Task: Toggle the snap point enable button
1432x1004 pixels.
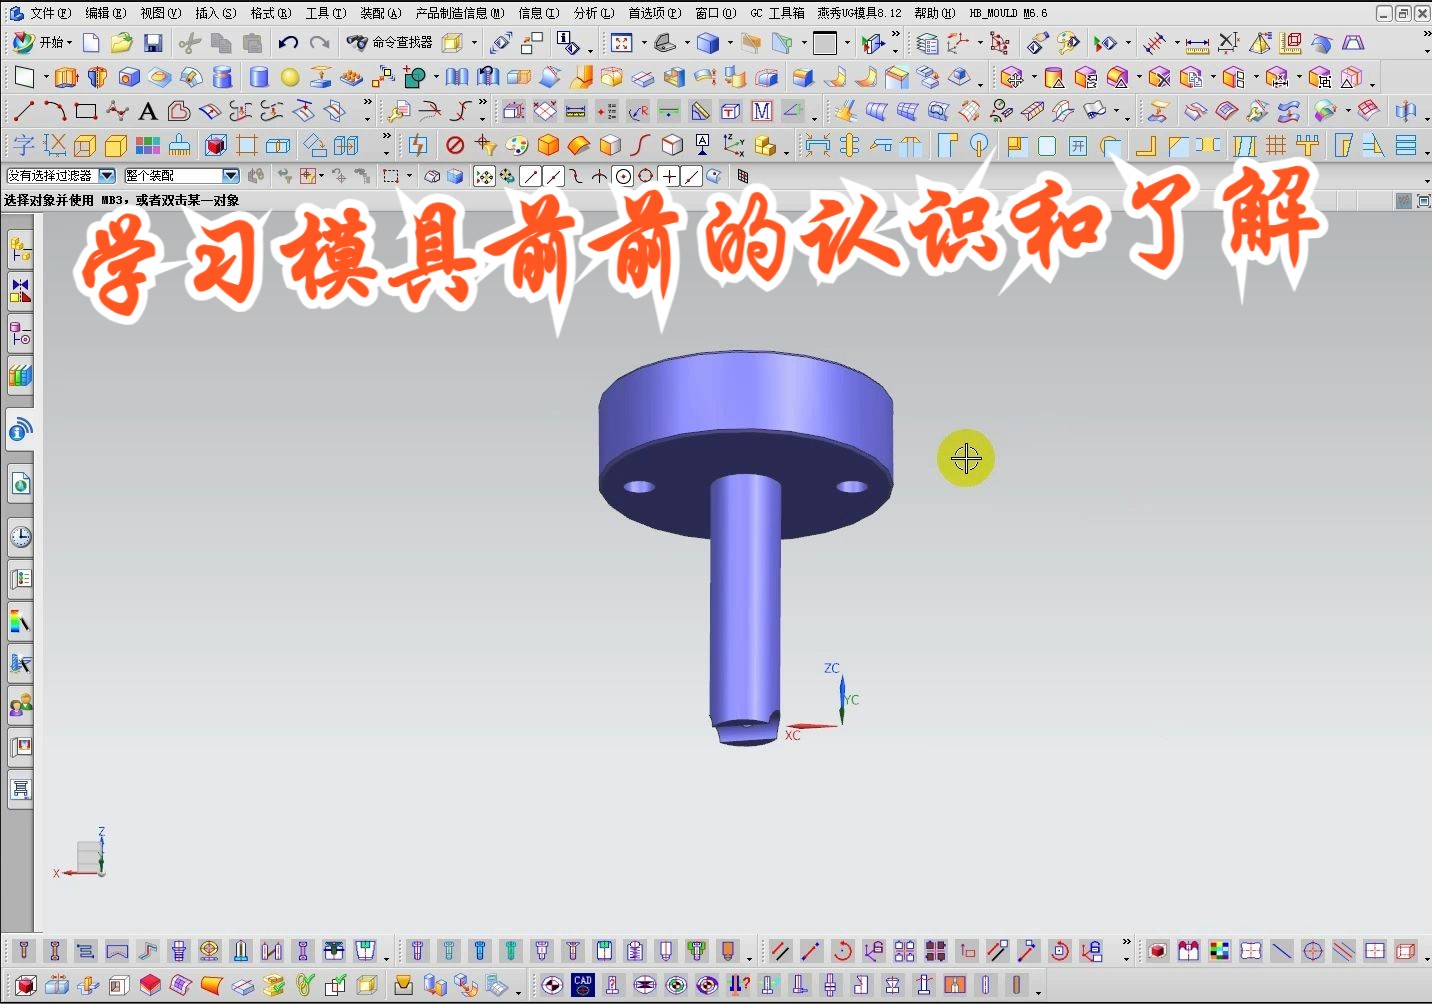Action: coord(484,177)
